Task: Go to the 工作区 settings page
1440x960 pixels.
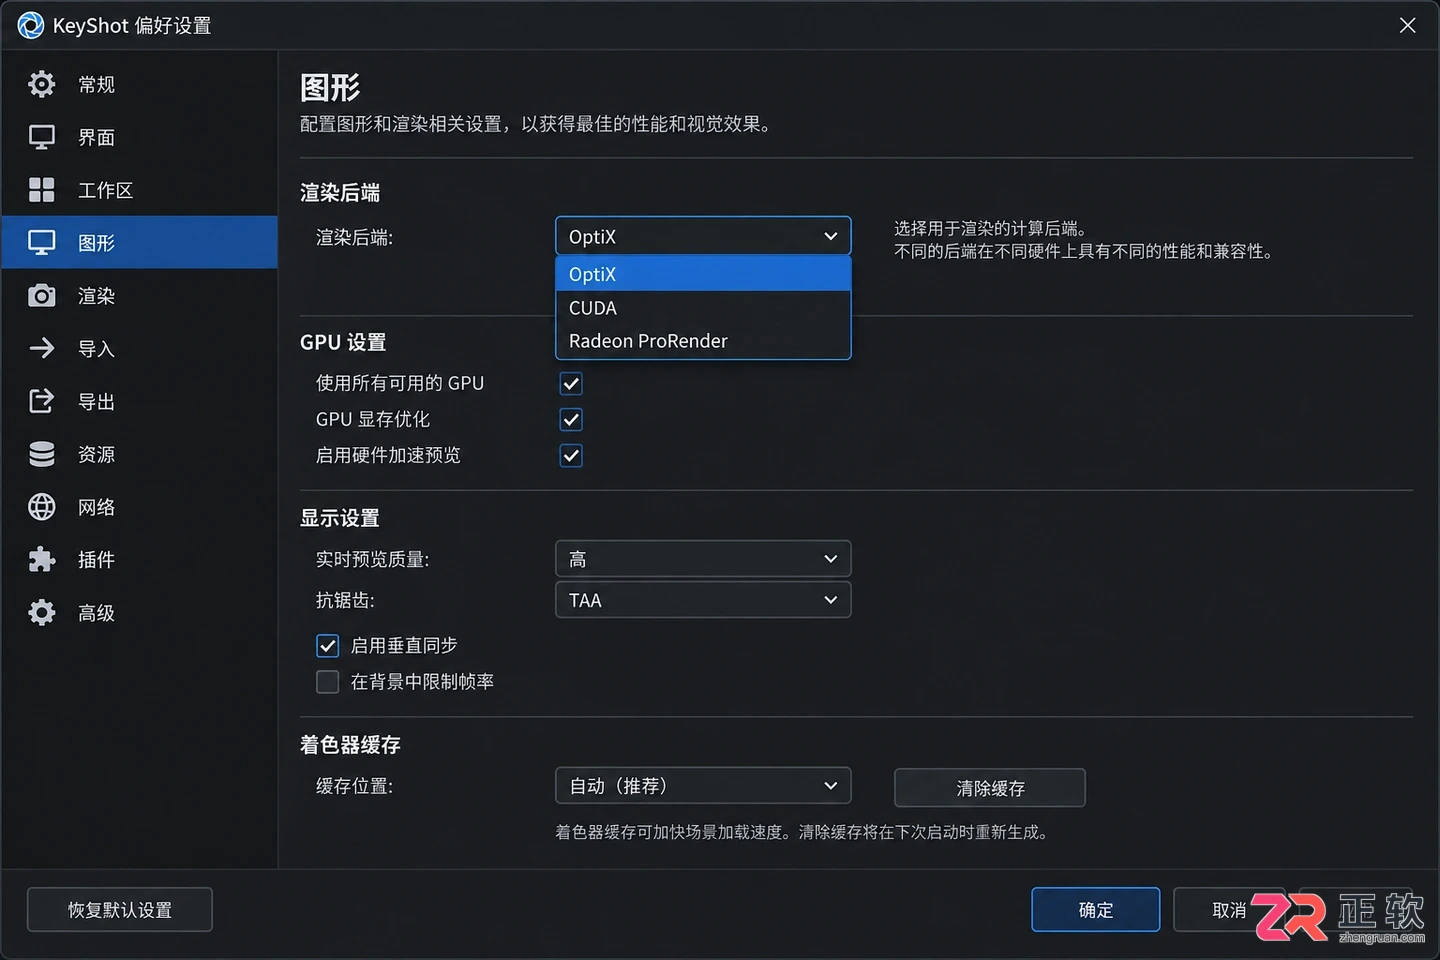Action: click(139, 190)
